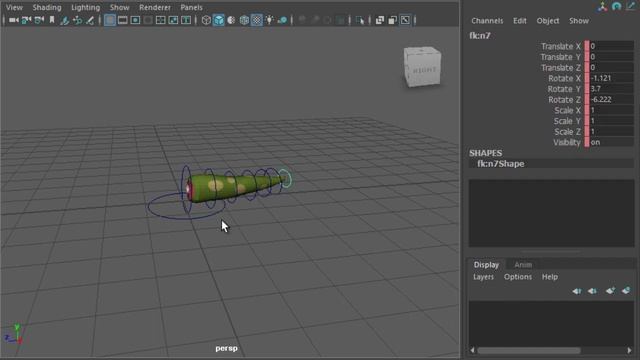Open the layer editor Help menu
Image resolution: width=640 pixels, height=360 pixels.
(x=550, y=277)
